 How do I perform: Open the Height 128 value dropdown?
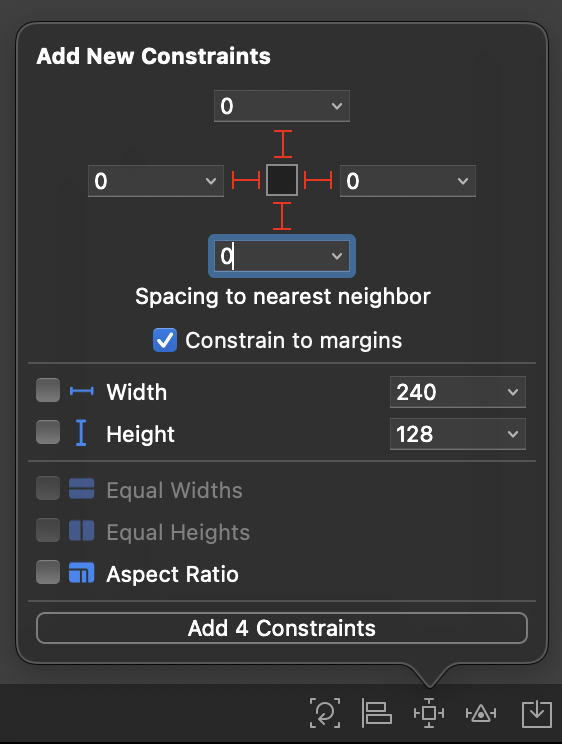point(513,434)
